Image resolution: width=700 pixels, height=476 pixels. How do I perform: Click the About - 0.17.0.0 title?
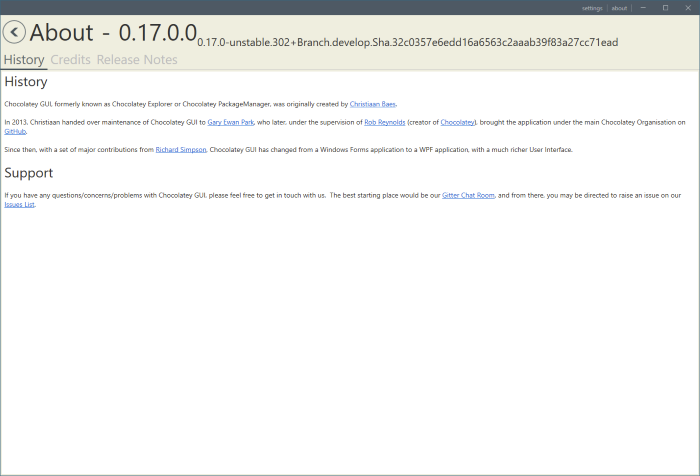coord(113,33)
